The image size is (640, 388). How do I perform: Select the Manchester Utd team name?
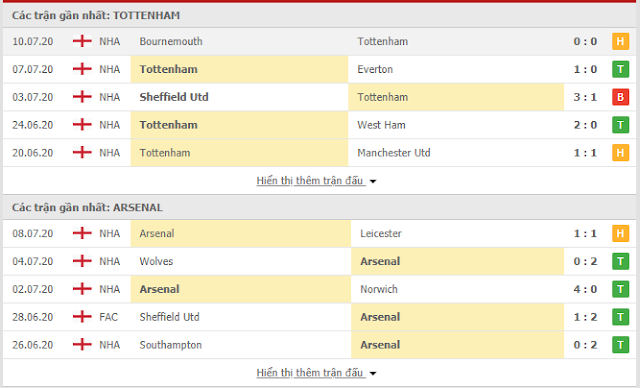[x=394, y=153]
